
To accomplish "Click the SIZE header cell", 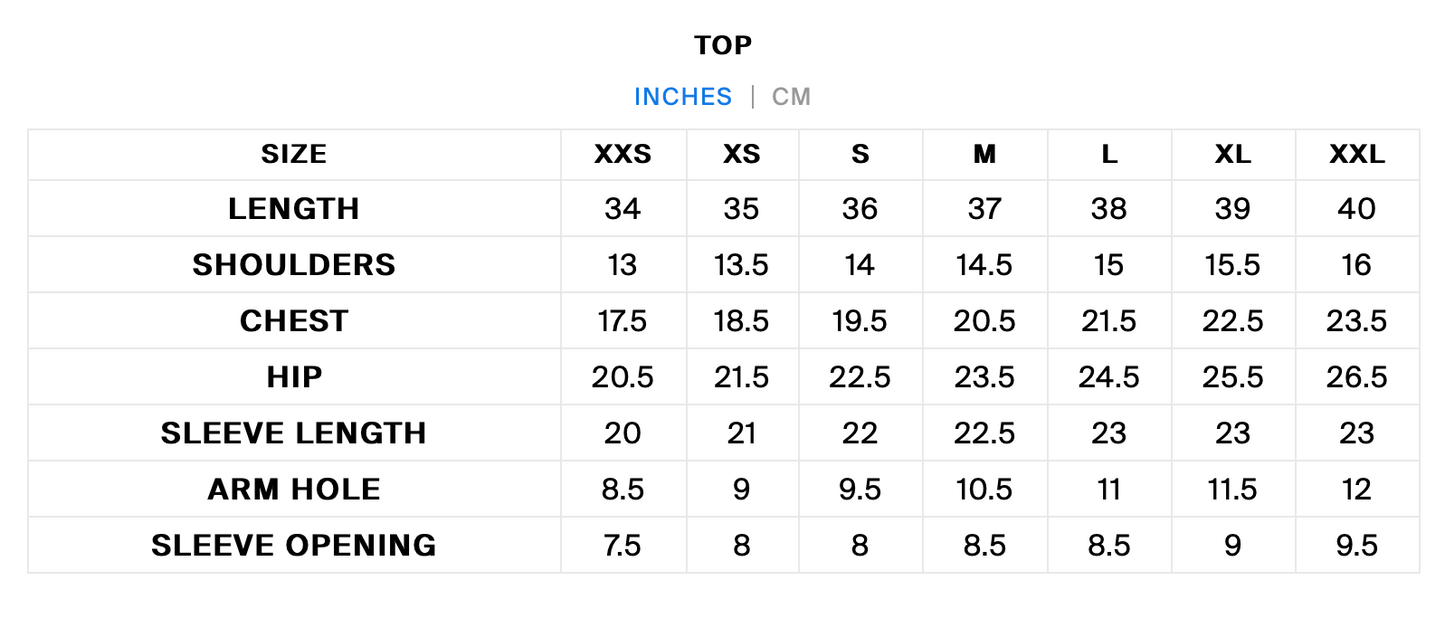I will point(294,154).
